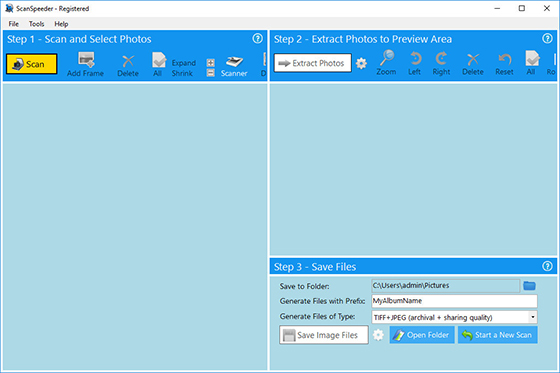Click the Shrink minus icon
Viewport: 560px width, 373px height.
tap(211, 73)
